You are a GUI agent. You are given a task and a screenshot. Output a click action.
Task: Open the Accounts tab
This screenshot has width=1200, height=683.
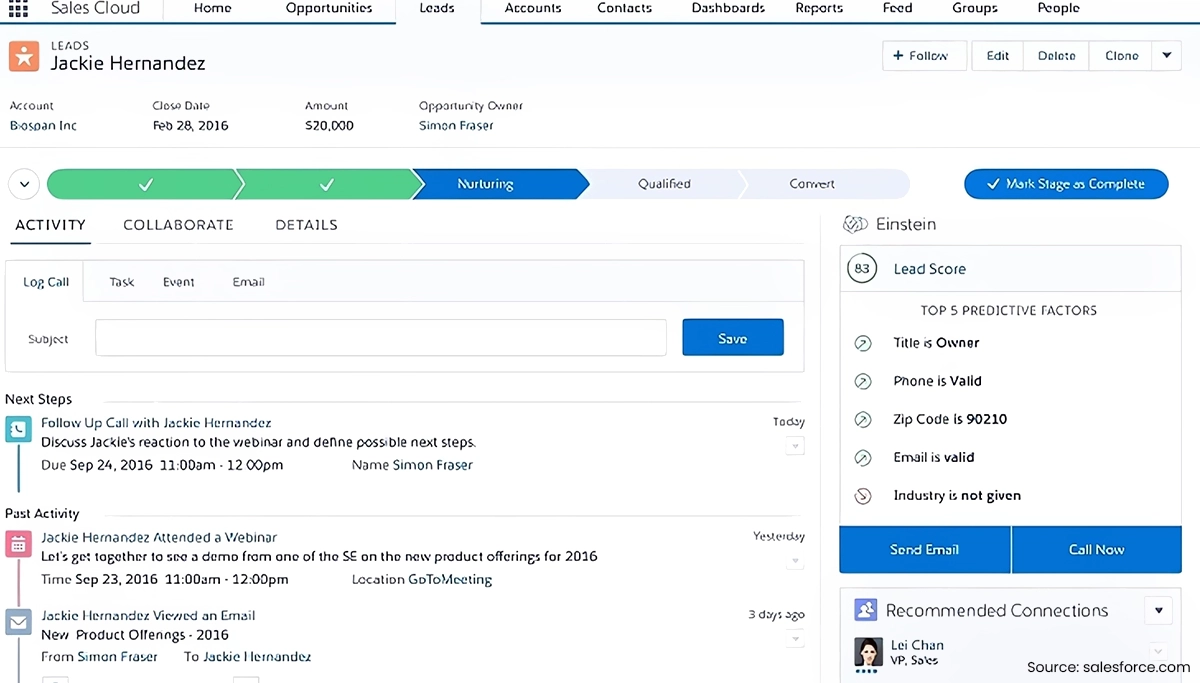(533, 8)
